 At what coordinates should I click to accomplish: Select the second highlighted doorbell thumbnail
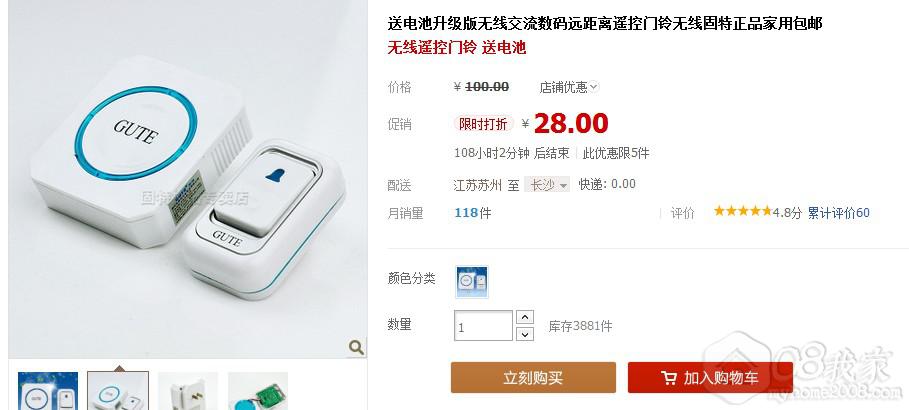point(118,391)
